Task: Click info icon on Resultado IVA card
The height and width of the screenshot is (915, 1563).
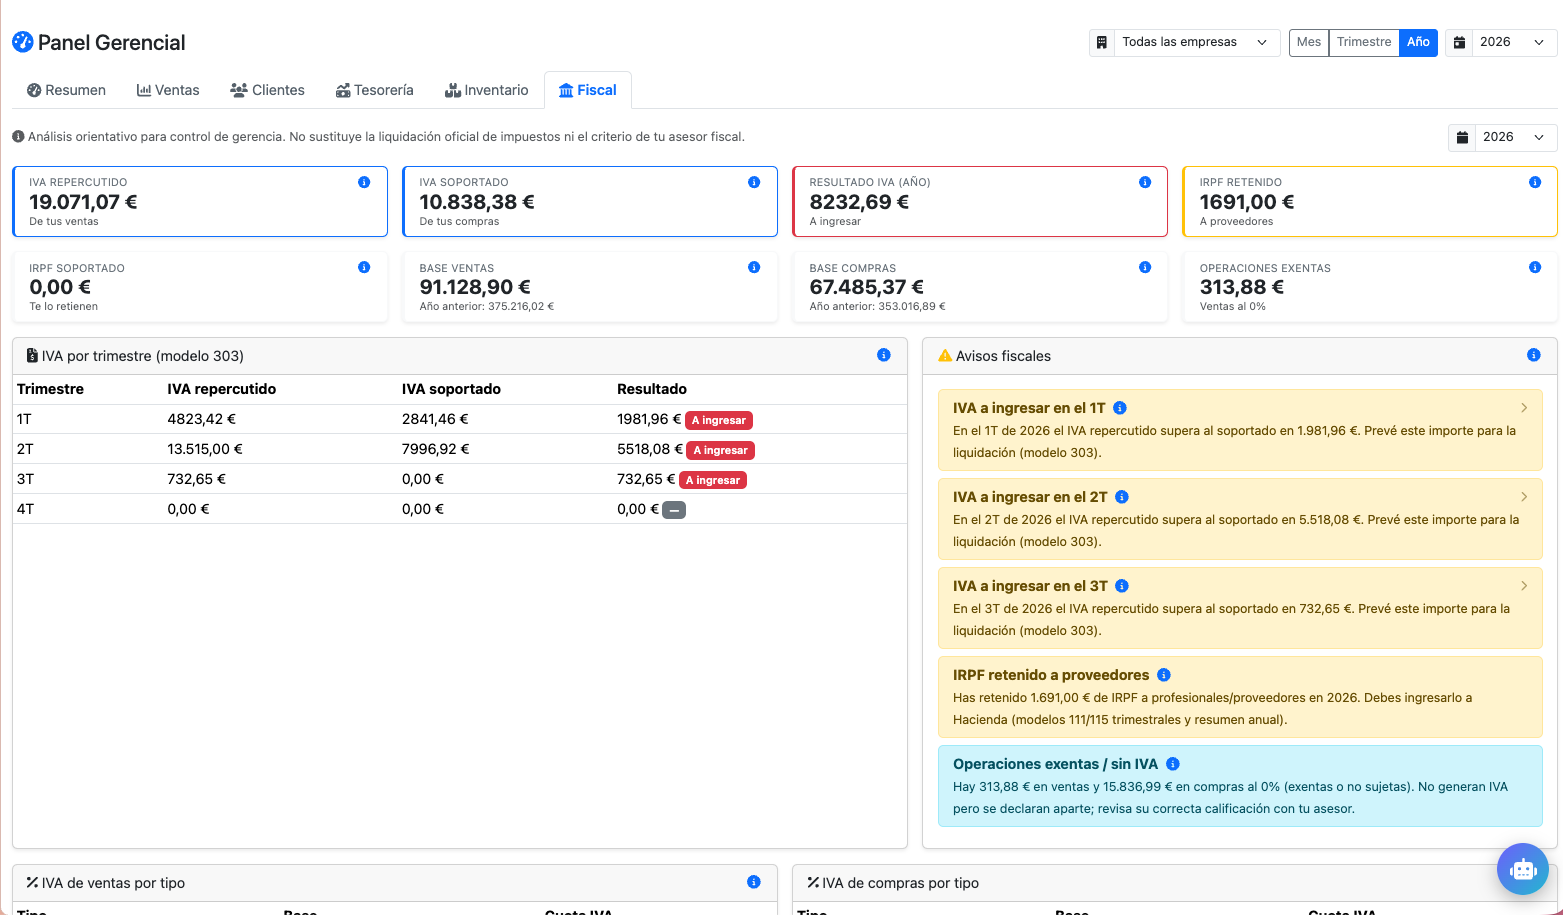Action: [1144, 182]
